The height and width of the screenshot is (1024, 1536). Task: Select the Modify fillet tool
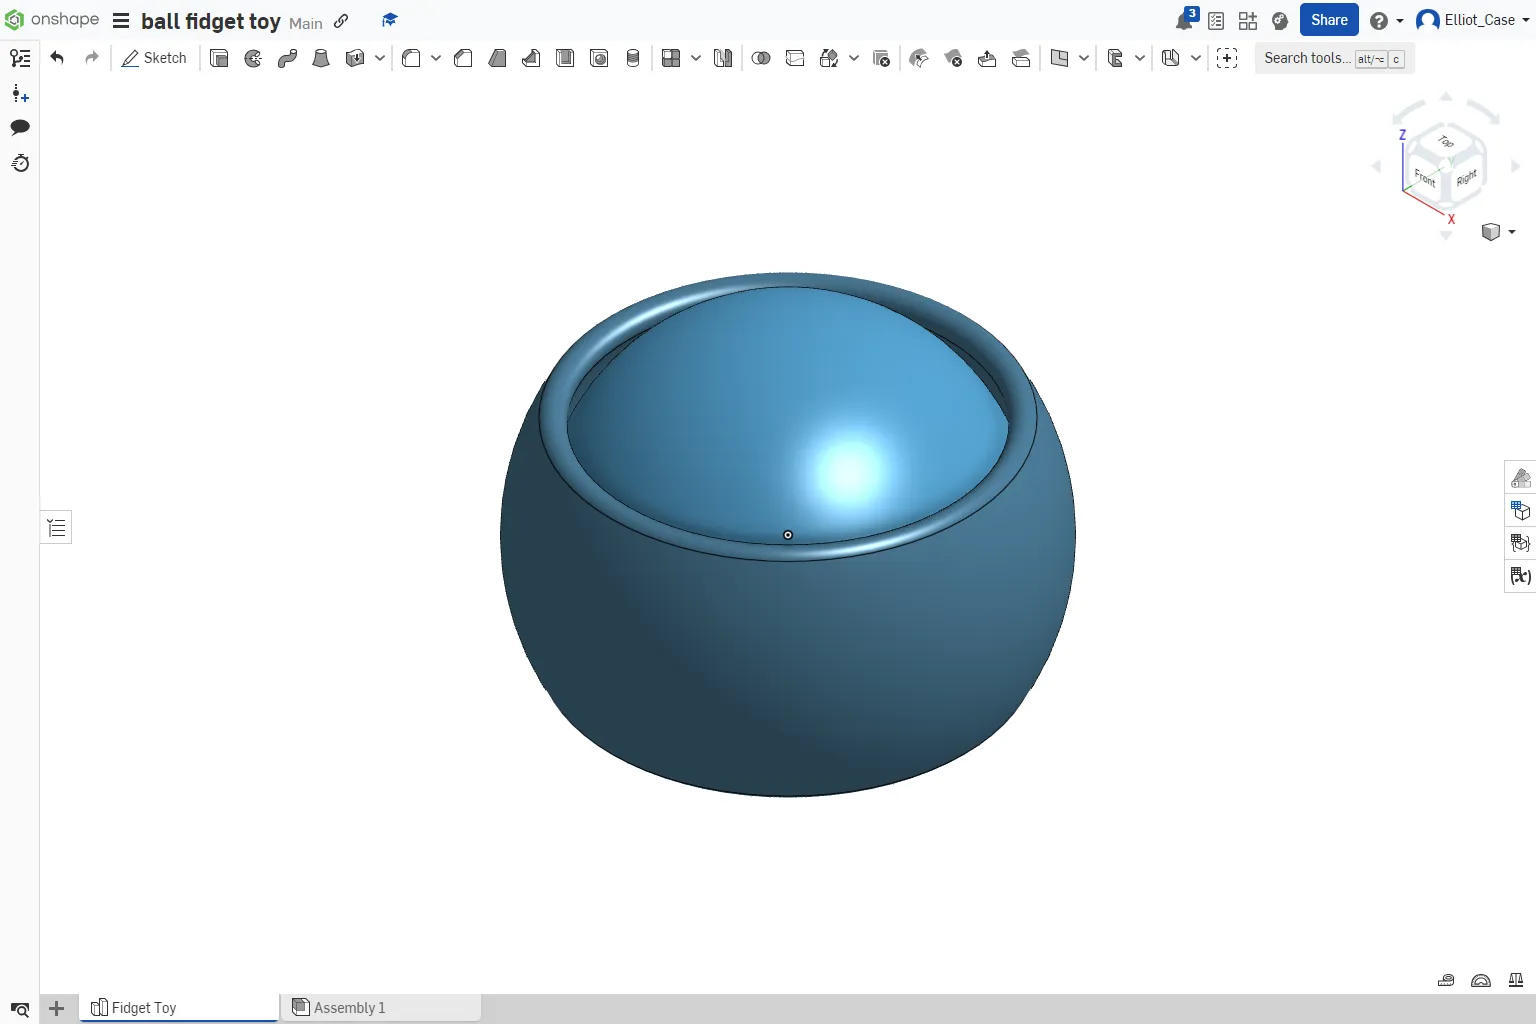pos(919,58)
